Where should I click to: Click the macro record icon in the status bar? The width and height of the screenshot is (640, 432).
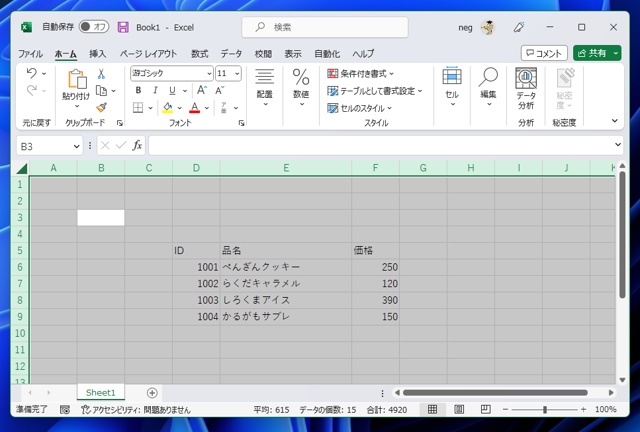point(65,410)
